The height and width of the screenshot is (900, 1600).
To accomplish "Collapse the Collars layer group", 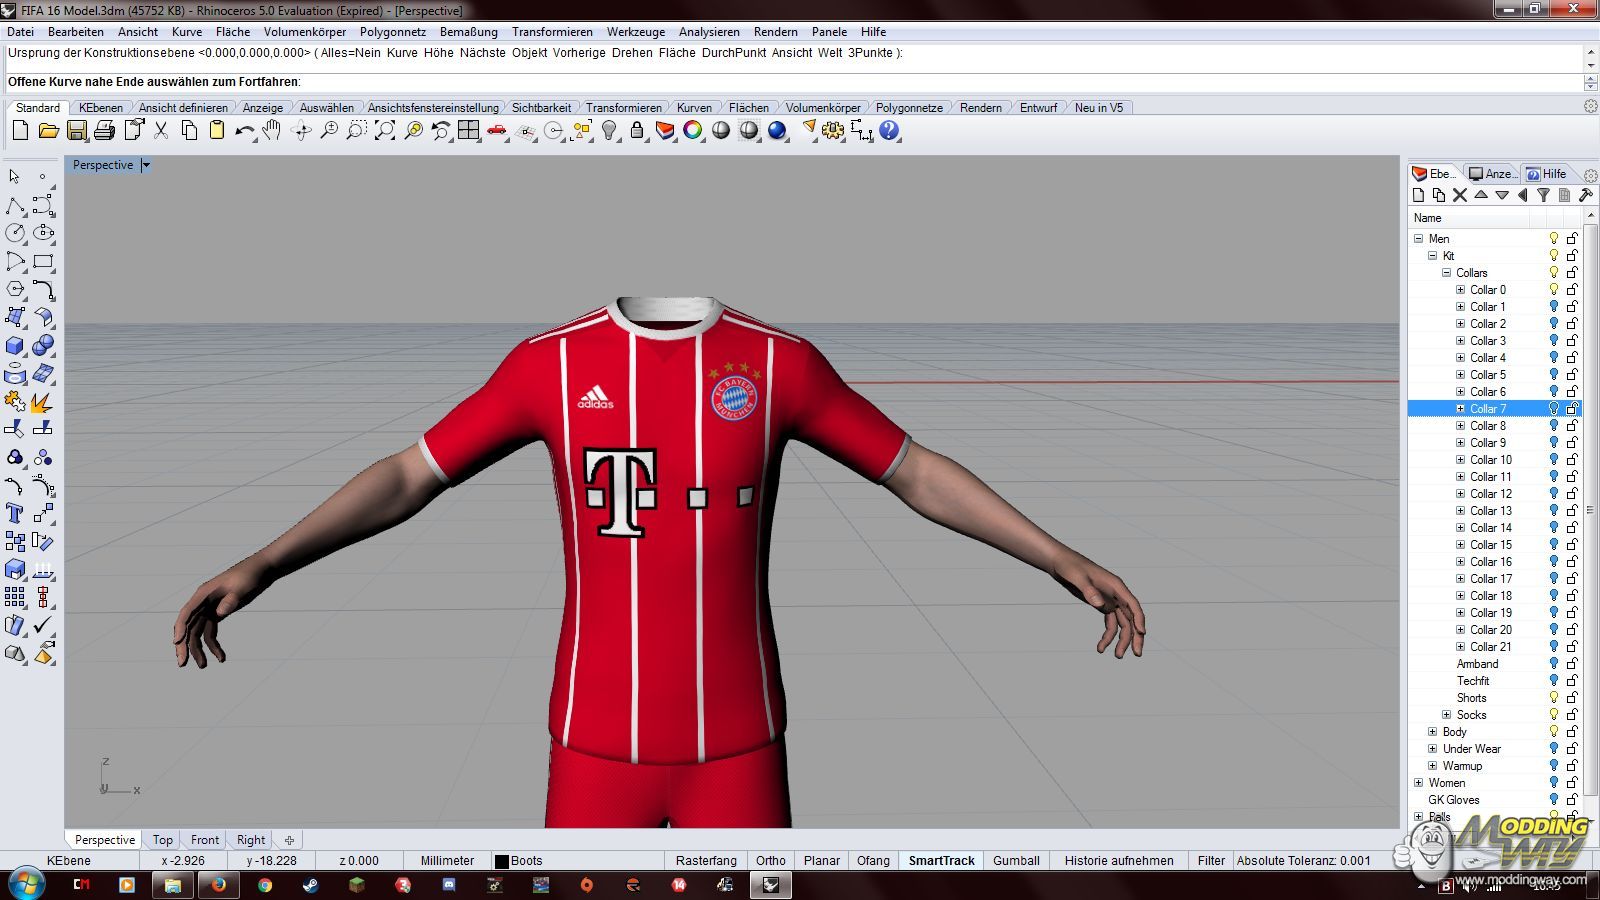I will (1446, 273).
